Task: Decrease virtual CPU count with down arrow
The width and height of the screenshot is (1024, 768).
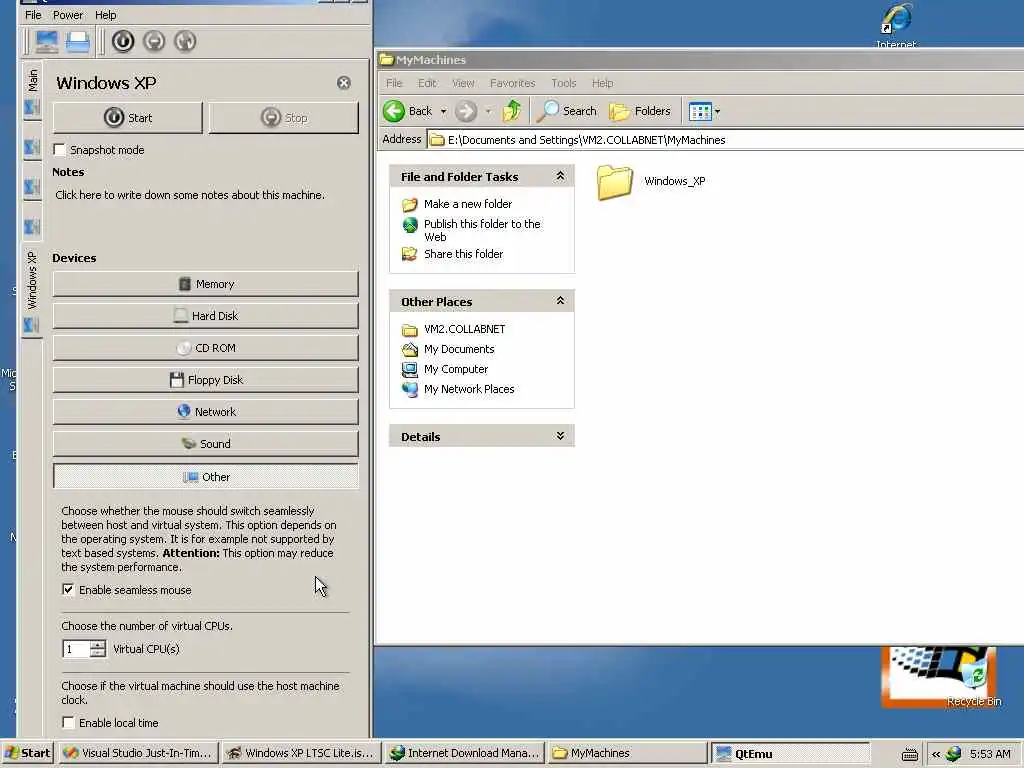Action: pos(98,654)
